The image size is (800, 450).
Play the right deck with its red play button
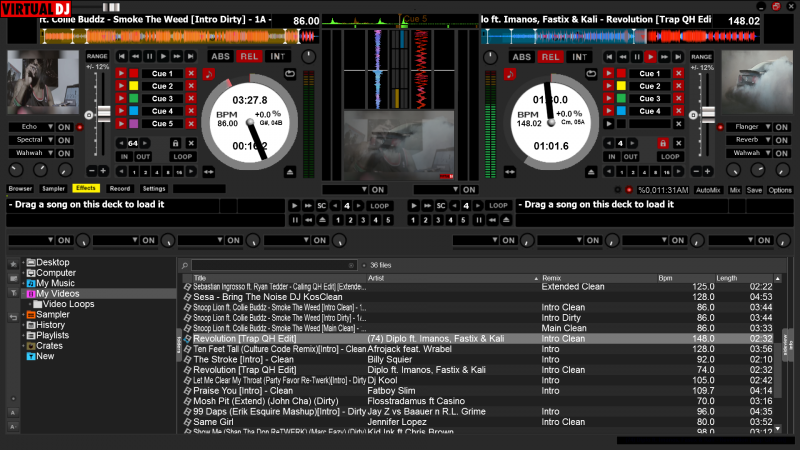tap(650, 57)
